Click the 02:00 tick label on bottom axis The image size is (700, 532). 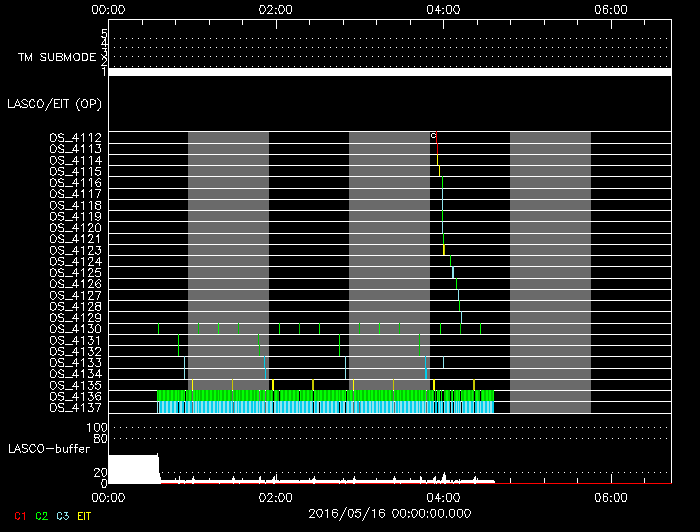[x=275, y=497]
